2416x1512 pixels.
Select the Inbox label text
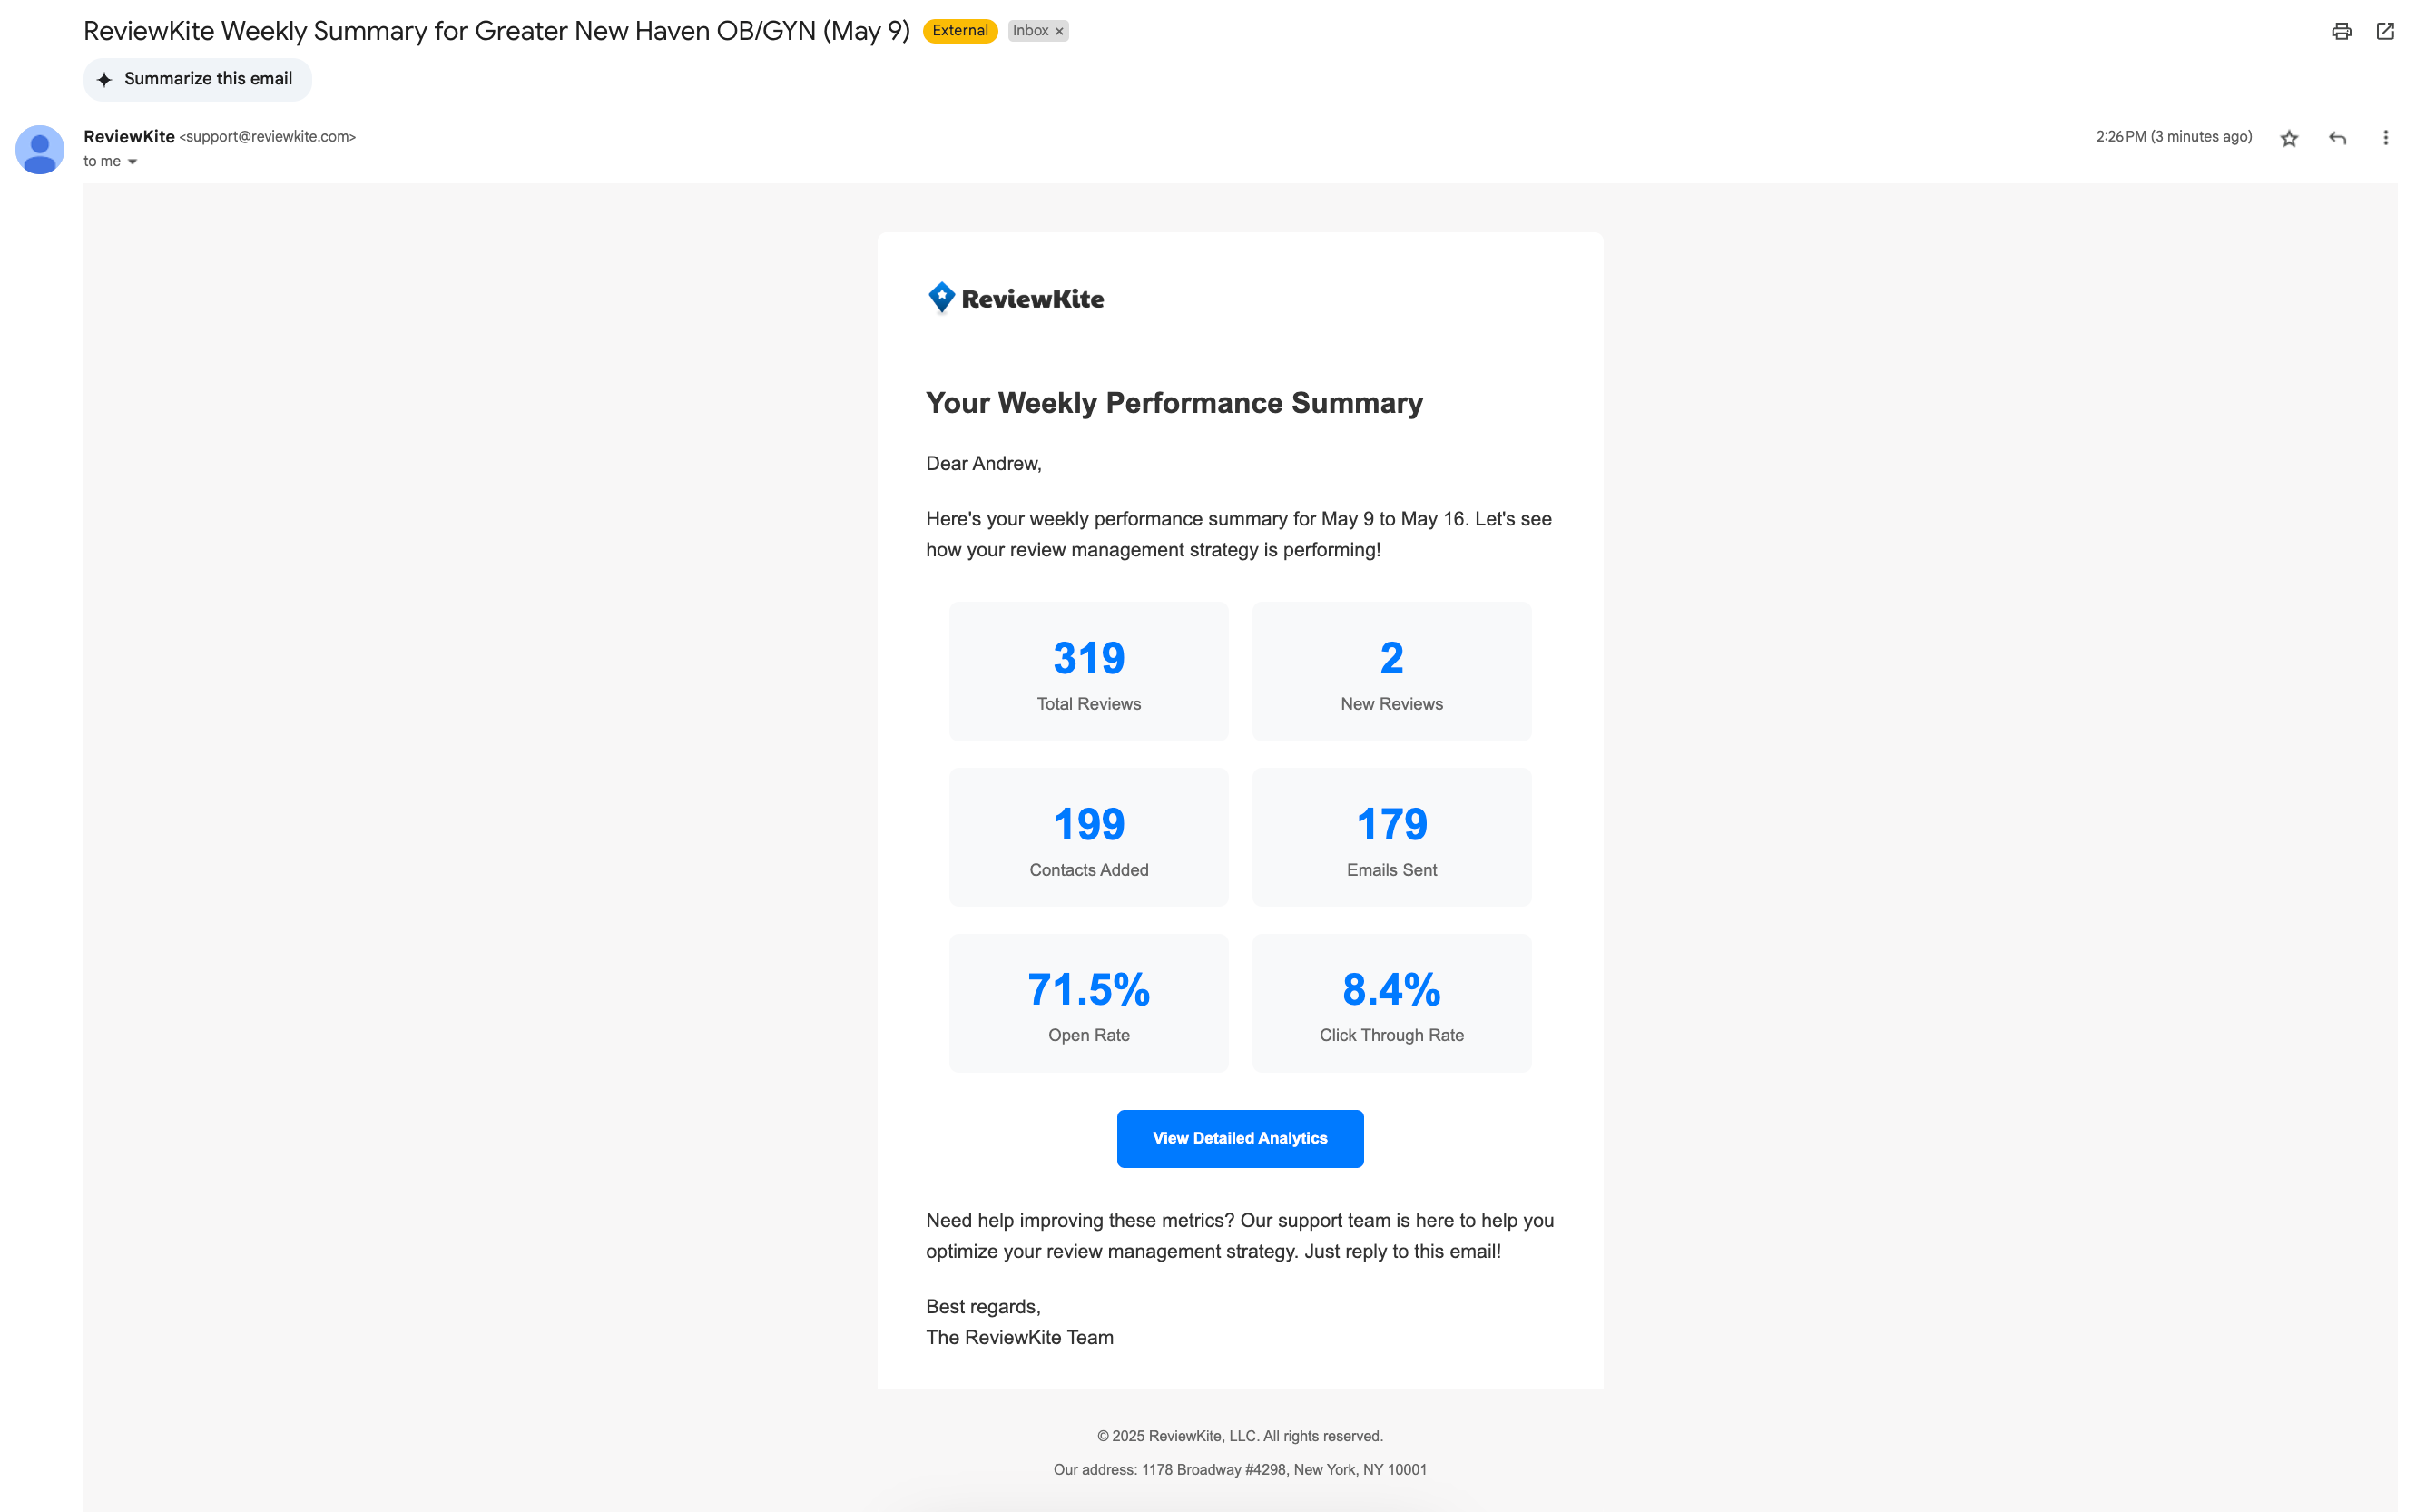[x=1030, y=31]
